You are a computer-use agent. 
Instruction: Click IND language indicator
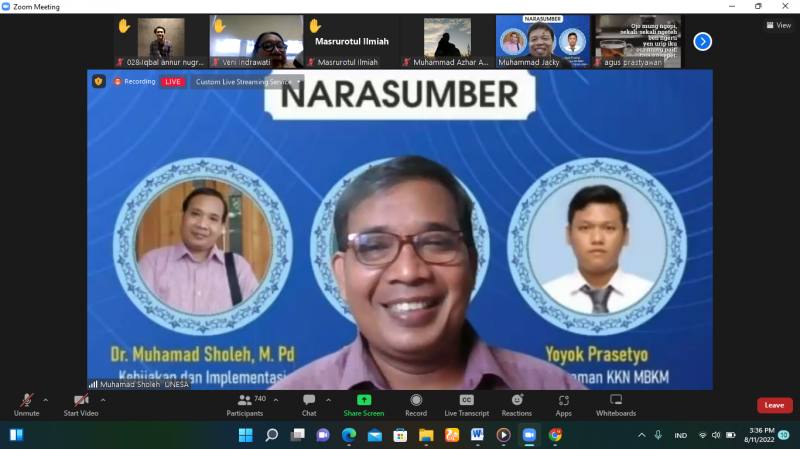pos(681,435)
